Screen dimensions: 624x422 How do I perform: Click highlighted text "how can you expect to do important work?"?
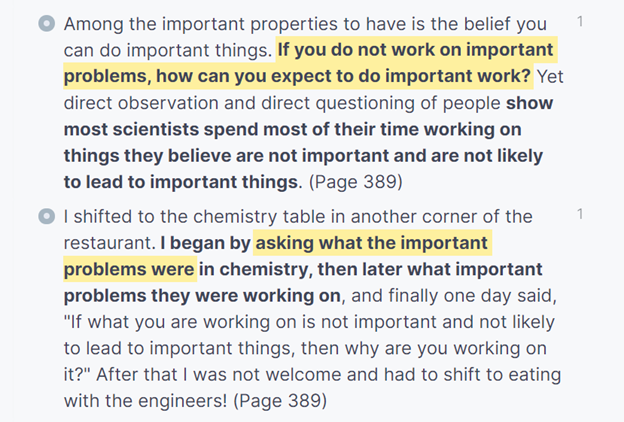(343, 76)
